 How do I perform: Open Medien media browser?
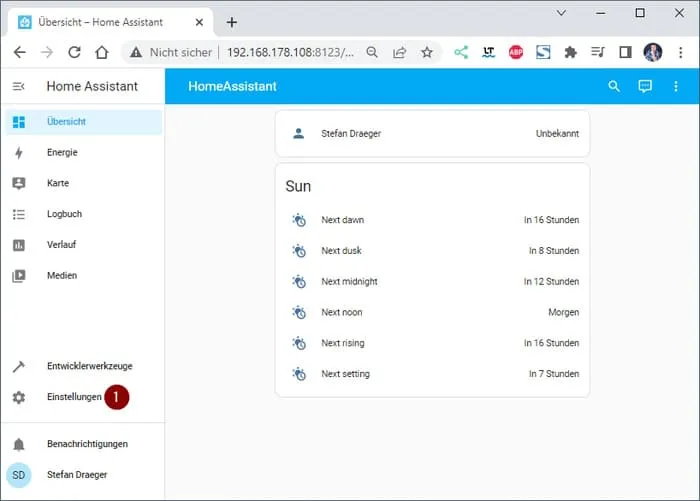coord(61,276)
